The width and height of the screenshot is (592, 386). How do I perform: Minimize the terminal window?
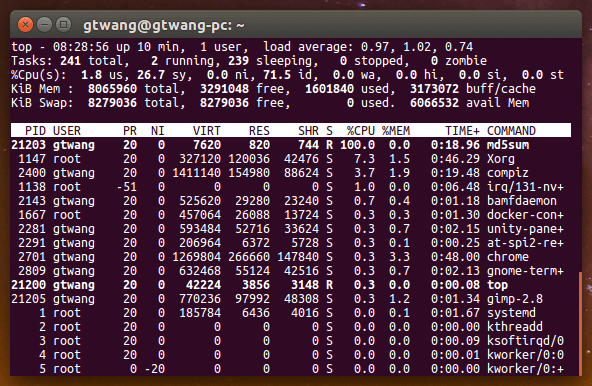pos(45,25)
